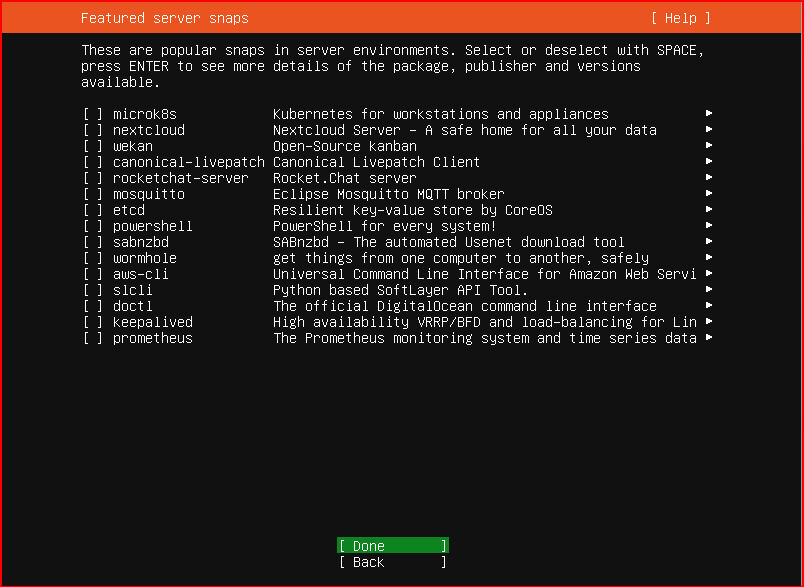Screen dimensions: 804x587
Task: Click 'PowerShell for every system!' description
Action: pyautogui.click(x=385, y=226)
